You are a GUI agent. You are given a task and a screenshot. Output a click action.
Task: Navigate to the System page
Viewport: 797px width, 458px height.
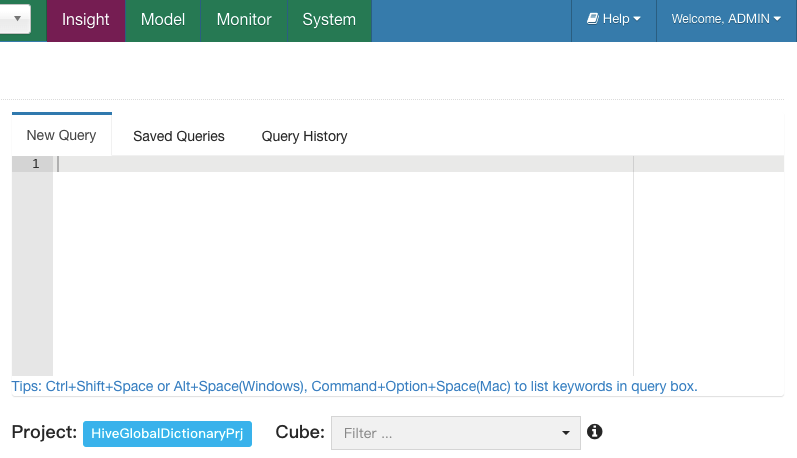pos(329,19)
